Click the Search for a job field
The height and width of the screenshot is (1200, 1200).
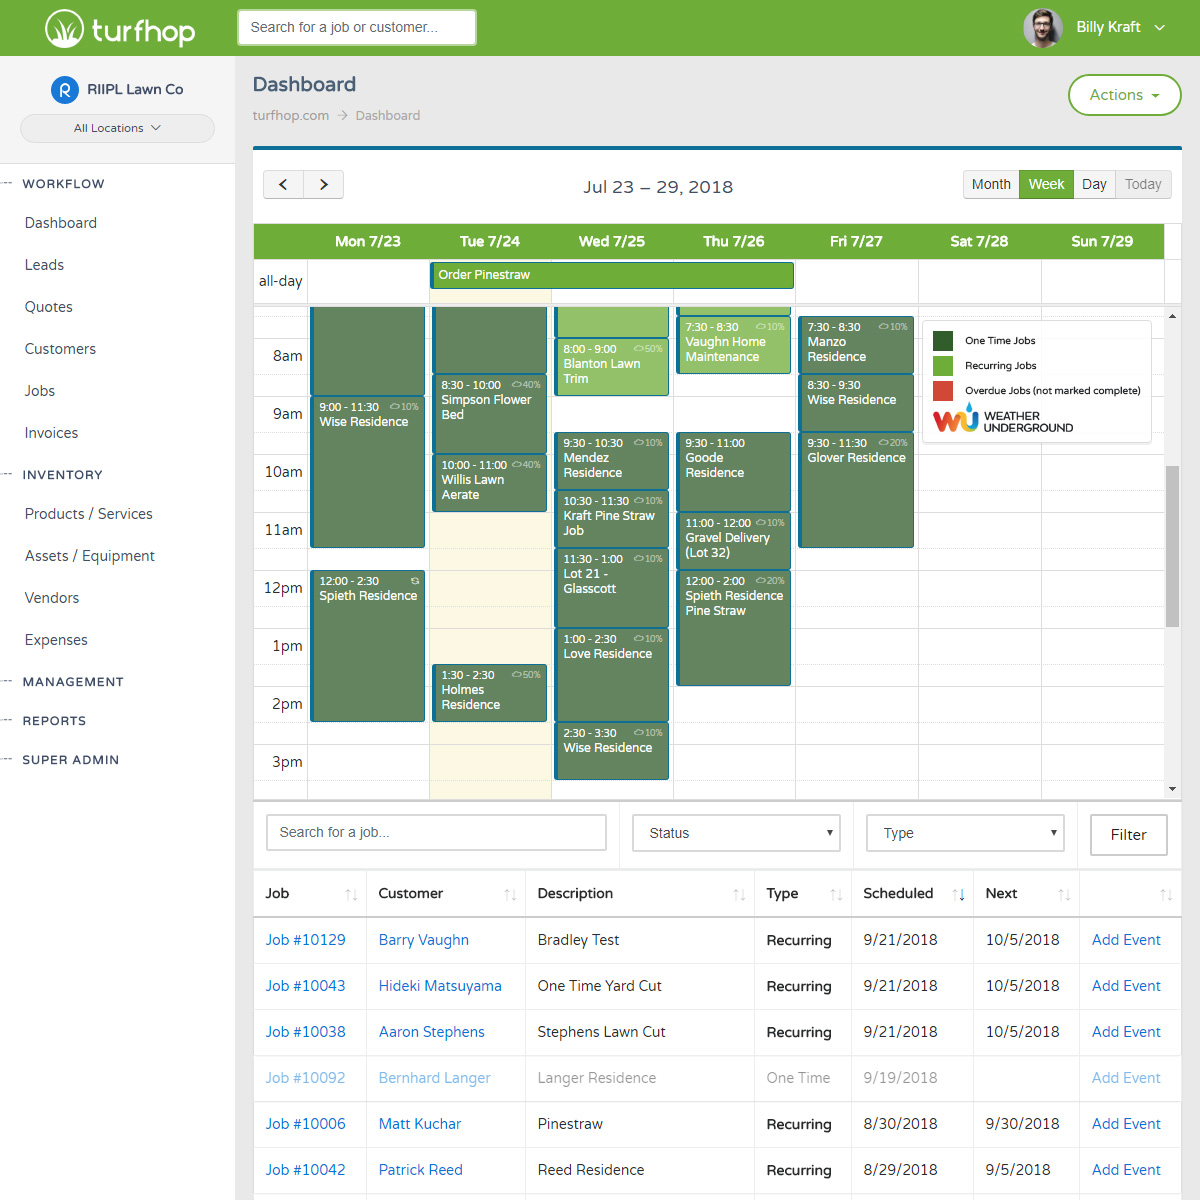436,832
